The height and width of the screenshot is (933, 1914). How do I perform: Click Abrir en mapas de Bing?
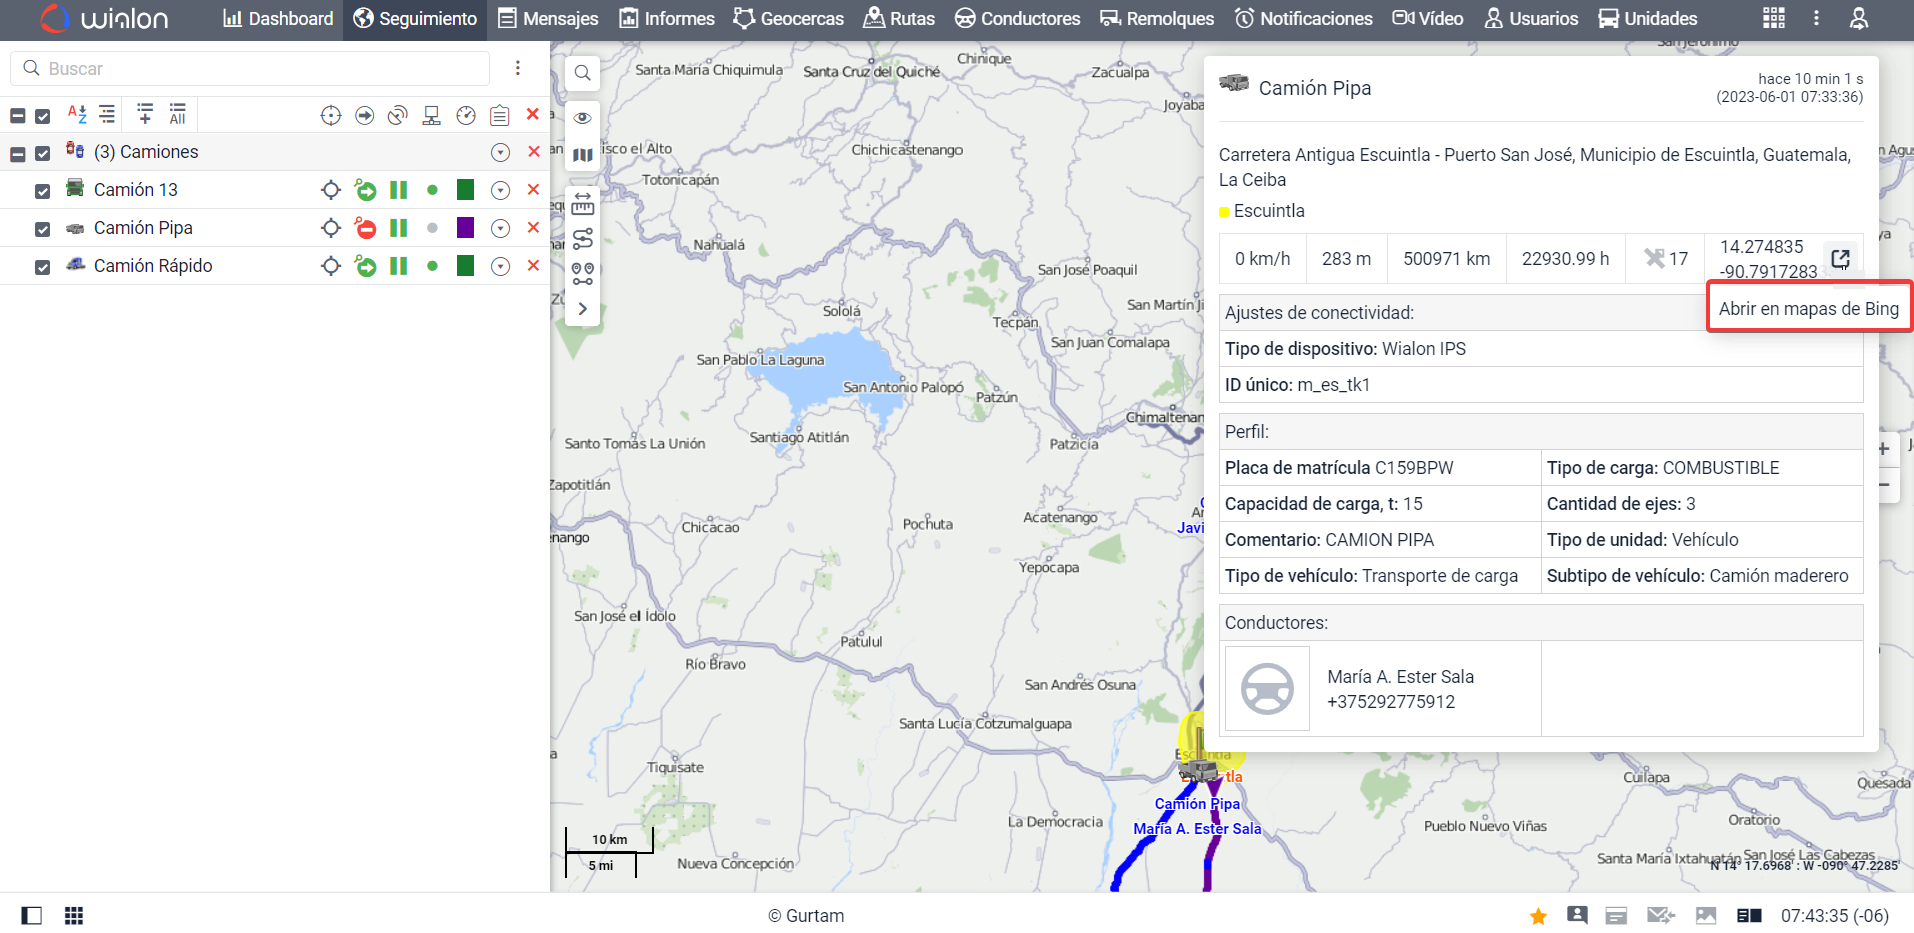click(x=1808, y=308)
